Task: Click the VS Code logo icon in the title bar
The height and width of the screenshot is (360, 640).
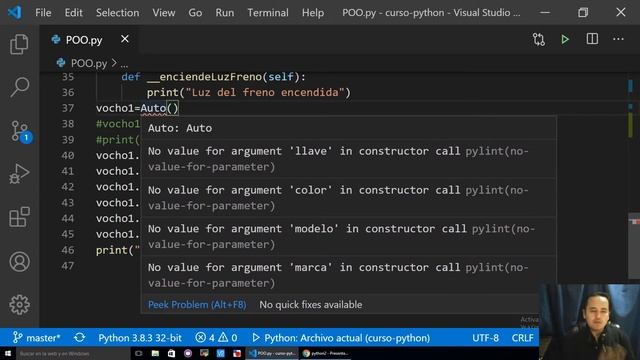Action: coord(15,12)
